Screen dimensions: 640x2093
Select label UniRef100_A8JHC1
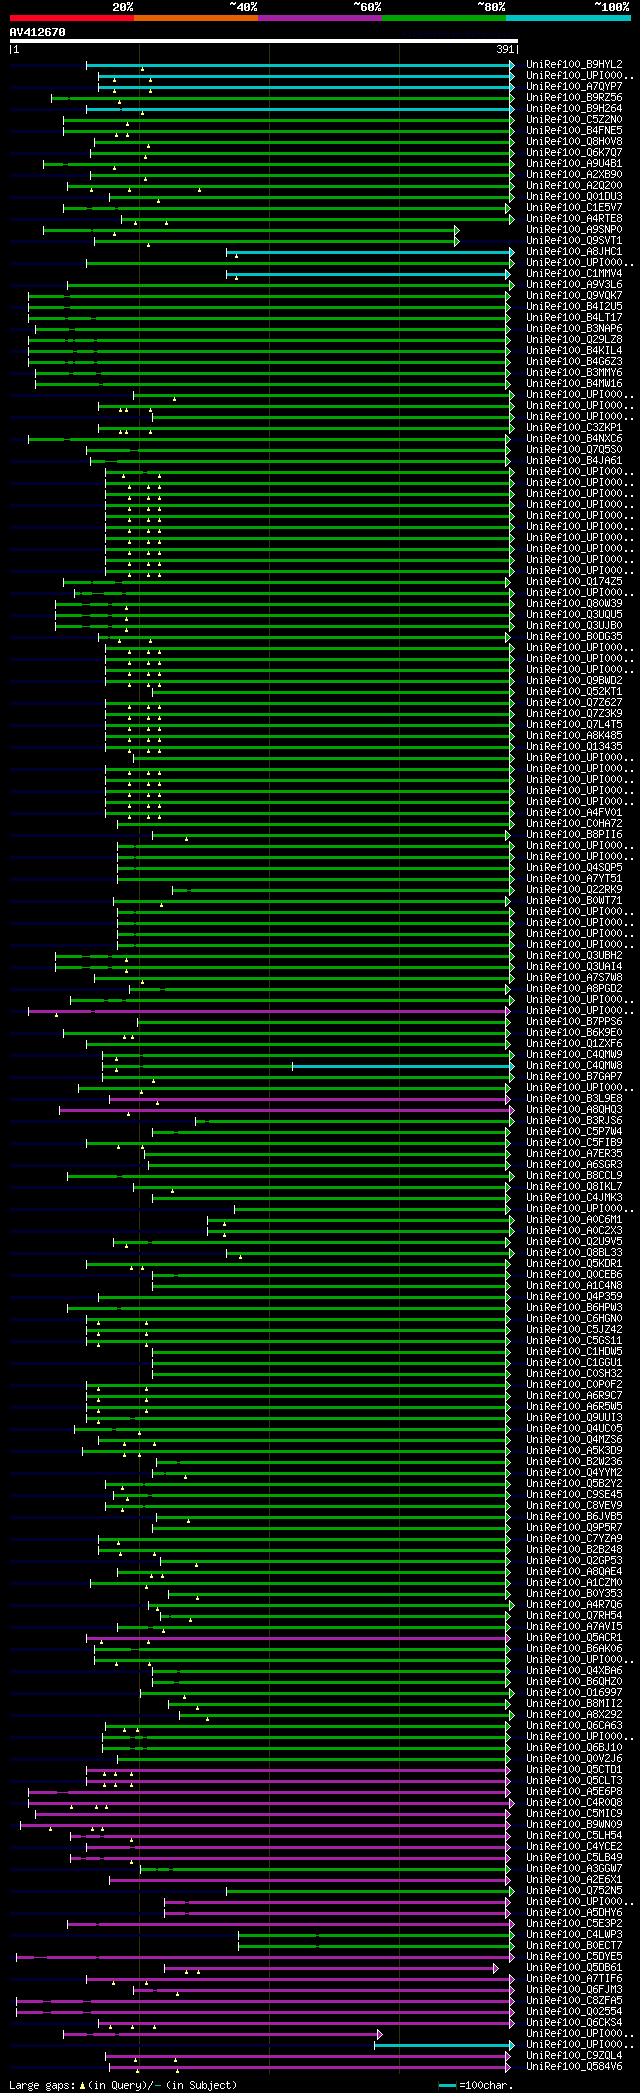(x=574, y=252)
